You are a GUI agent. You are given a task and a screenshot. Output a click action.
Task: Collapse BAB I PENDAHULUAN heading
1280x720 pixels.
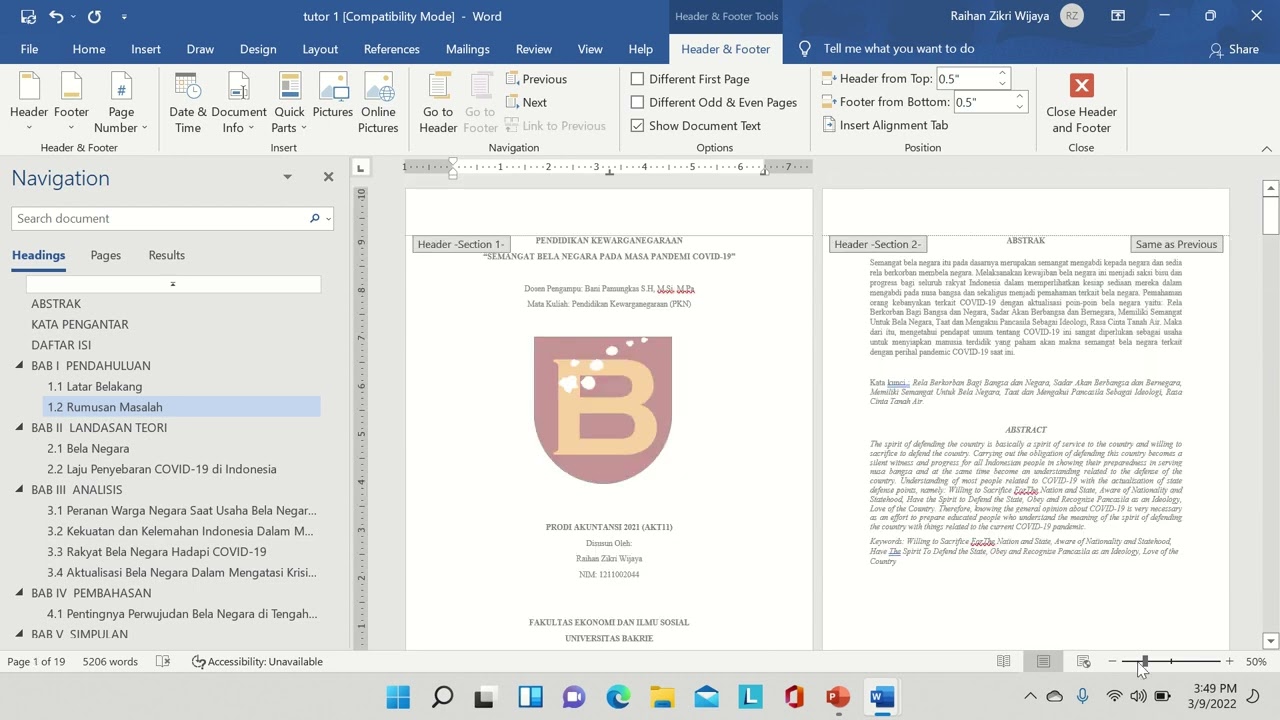tap(19, 366)
